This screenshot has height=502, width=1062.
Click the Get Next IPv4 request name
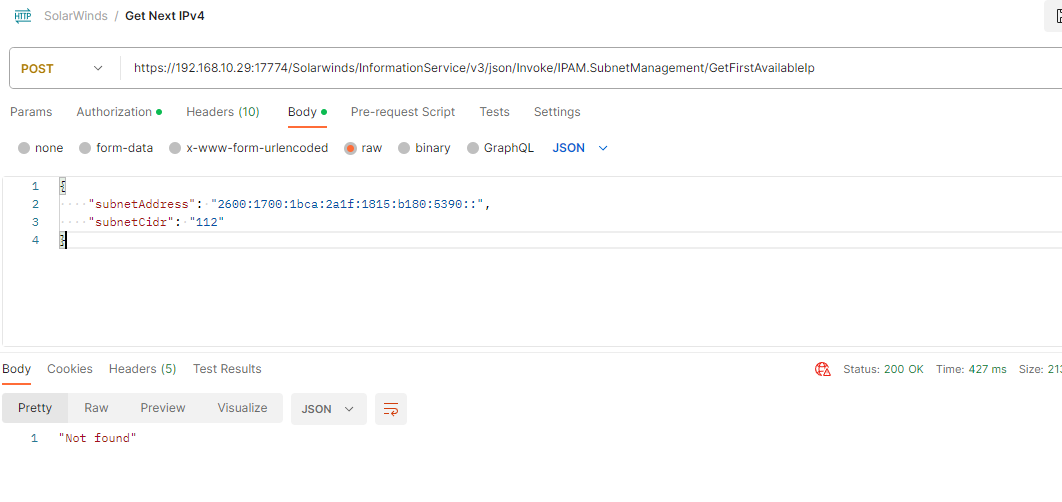coord(165,16)
